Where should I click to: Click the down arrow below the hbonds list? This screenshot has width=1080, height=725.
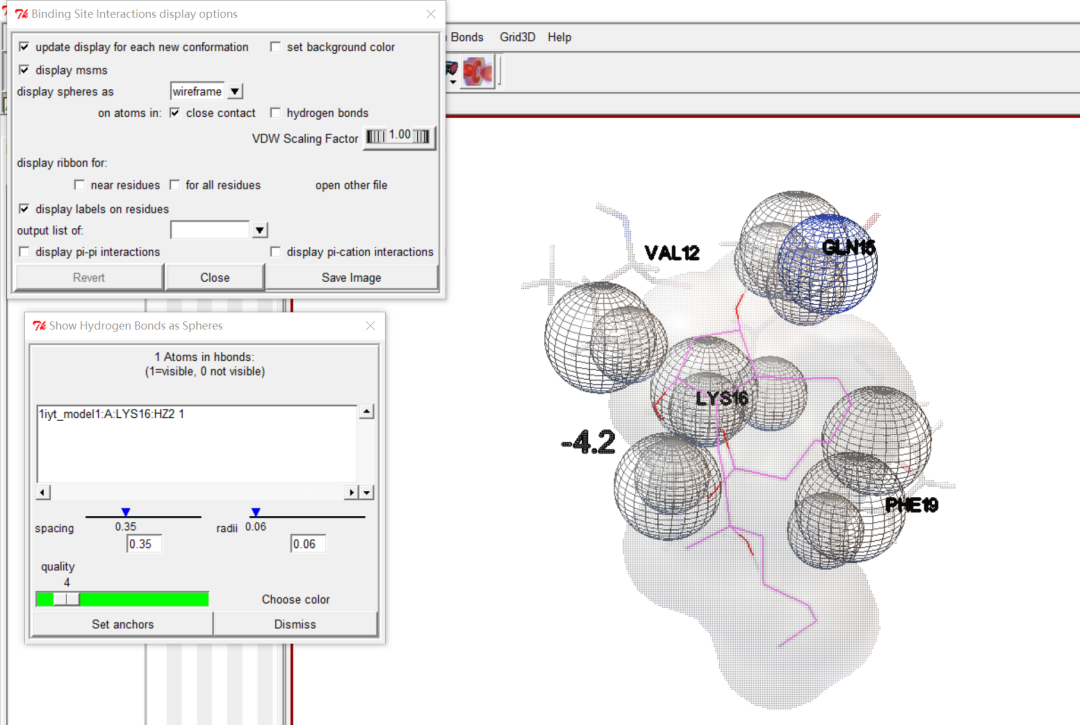366,492
